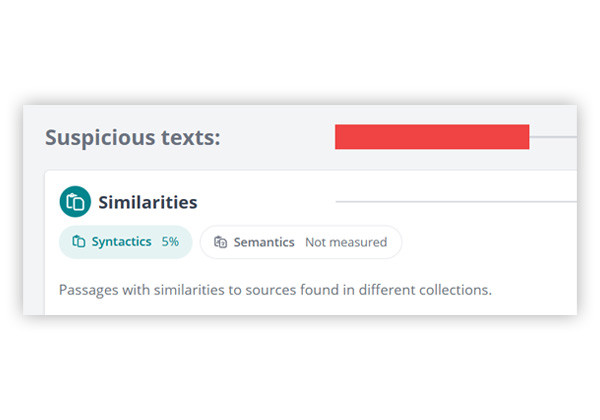Click the 5% value in Syntactics
Viewport: 600px width, 420px height.
click(170, 242)
